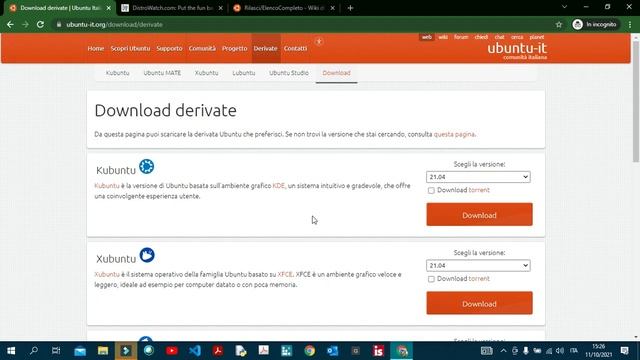The height and width of the screenshot is (360, 640).
Task: Open the 'wiki' top-bar link
Action: (x=443, y=37)
